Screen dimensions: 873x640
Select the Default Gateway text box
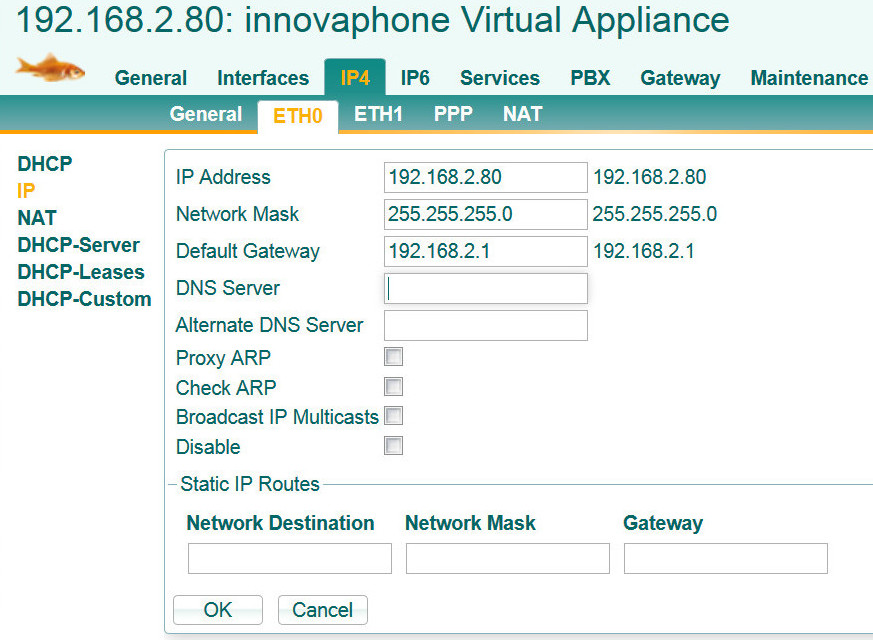(485, 251)
